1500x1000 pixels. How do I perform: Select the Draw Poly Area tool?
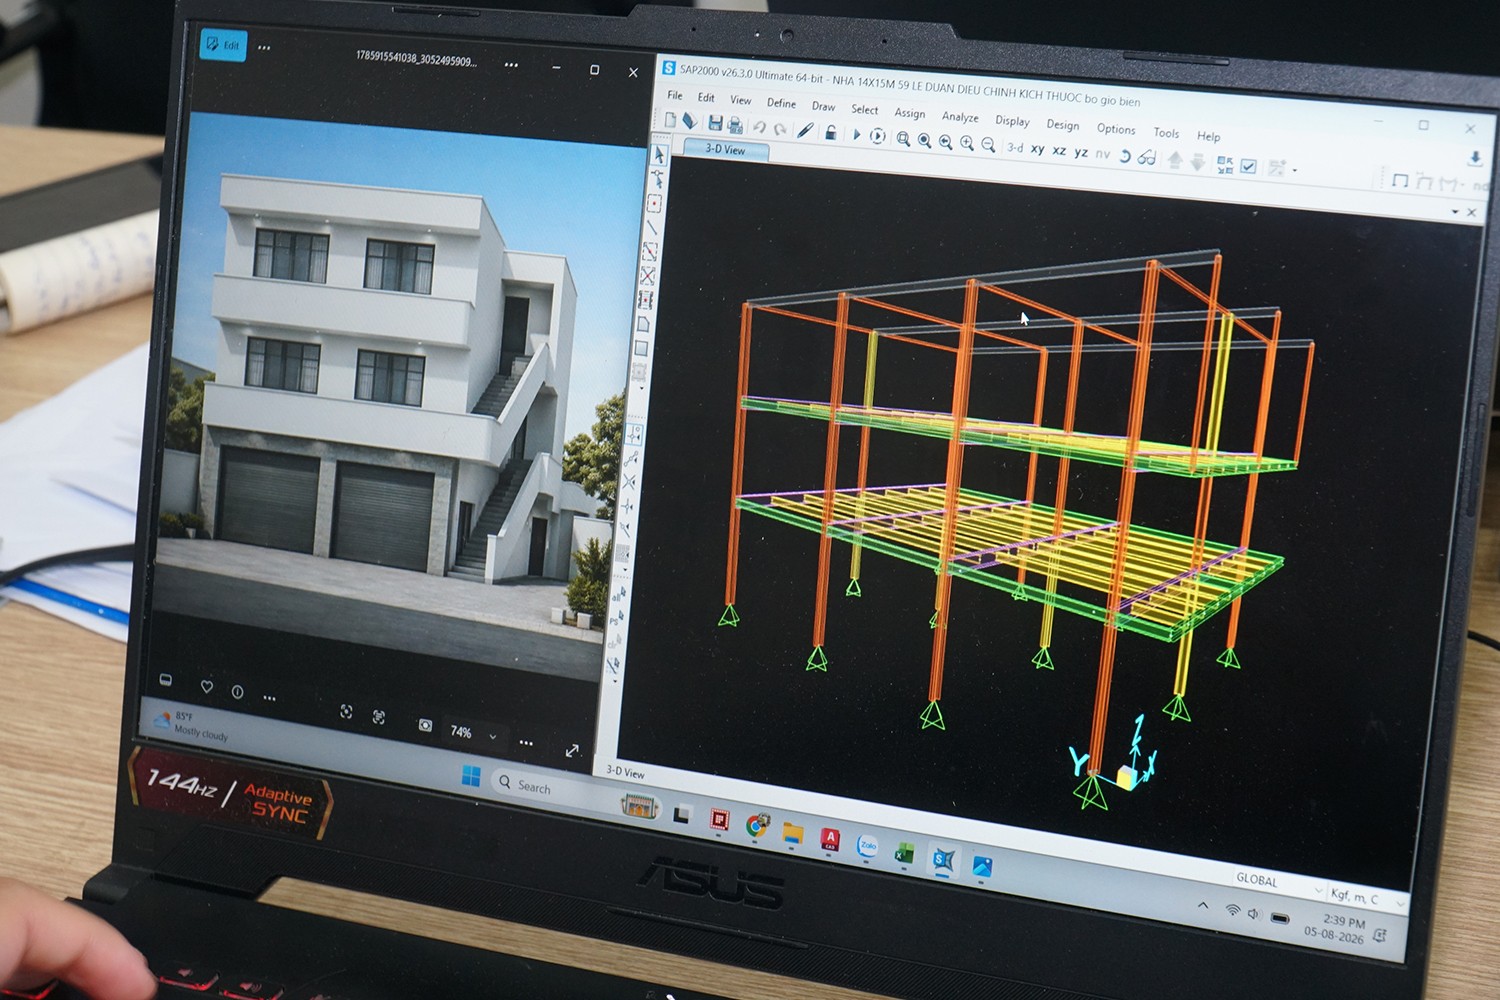click(x=643, y=324)
